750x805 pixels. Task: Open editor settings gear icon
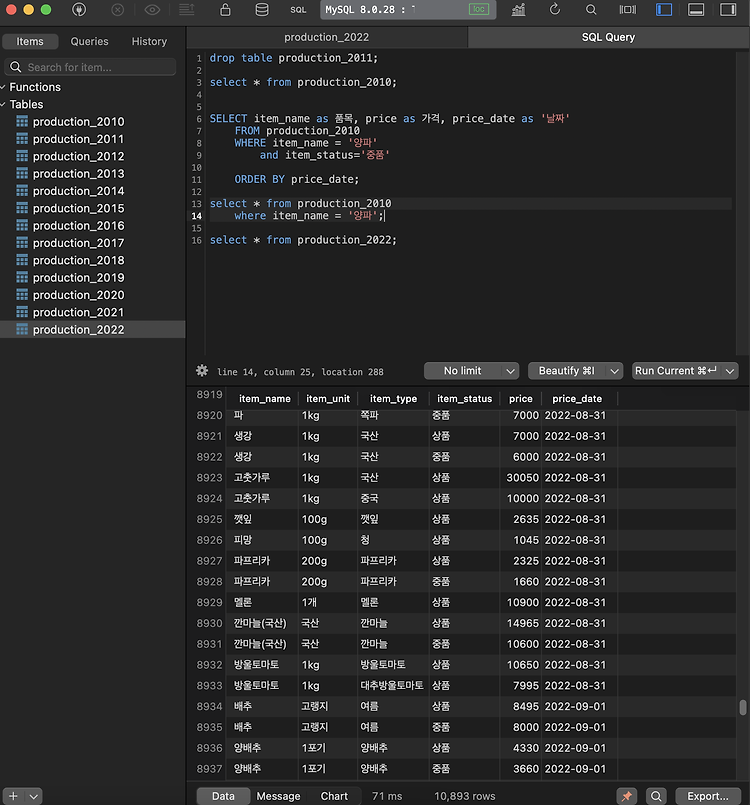pos(202,371)
